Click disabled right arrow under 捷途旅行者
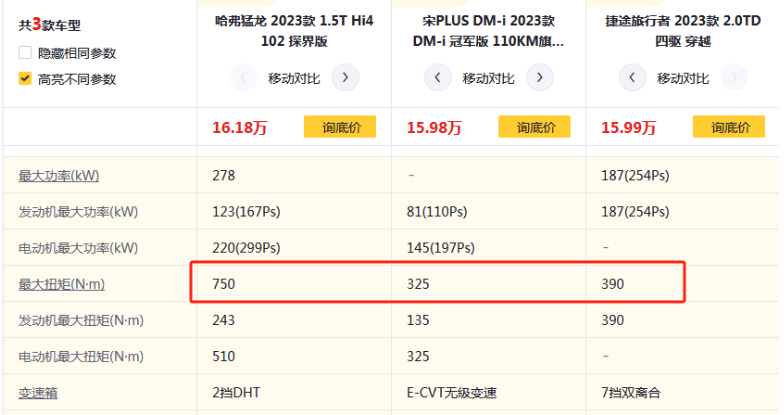This screenshot has height=415, width=784. pyautogui.click(x=734, y=78)
